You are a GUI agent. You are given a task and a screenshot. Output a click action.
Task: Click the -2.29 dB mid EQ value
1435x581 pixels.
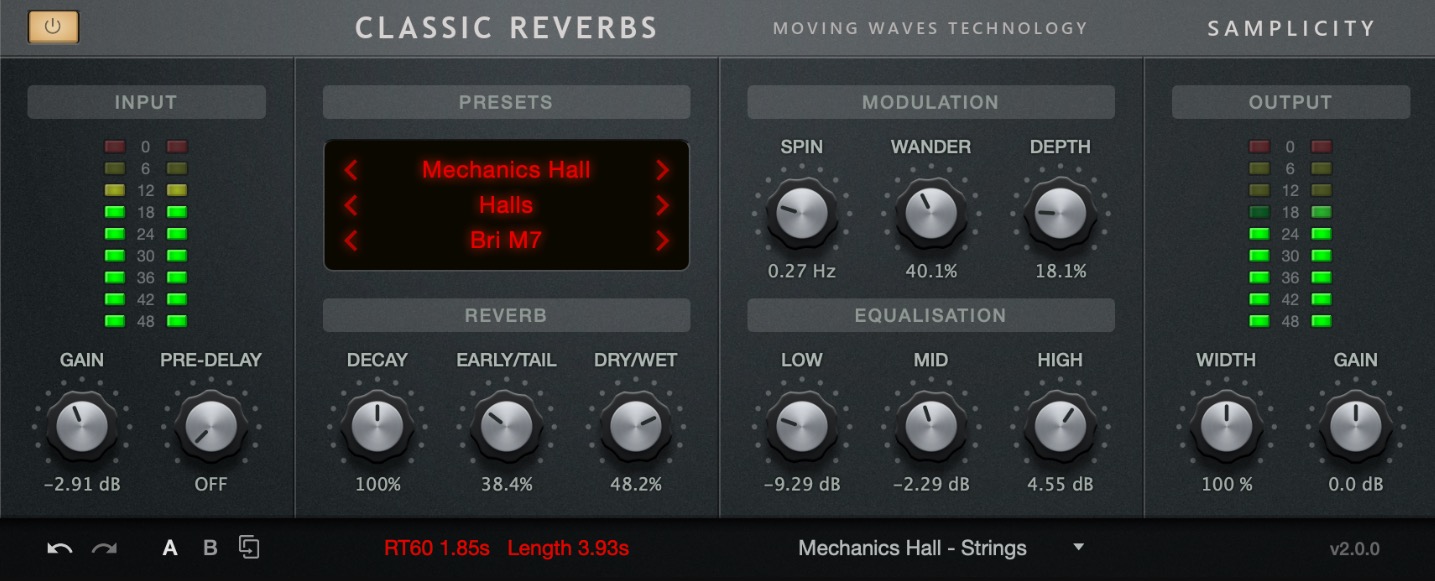pos(931,485)
